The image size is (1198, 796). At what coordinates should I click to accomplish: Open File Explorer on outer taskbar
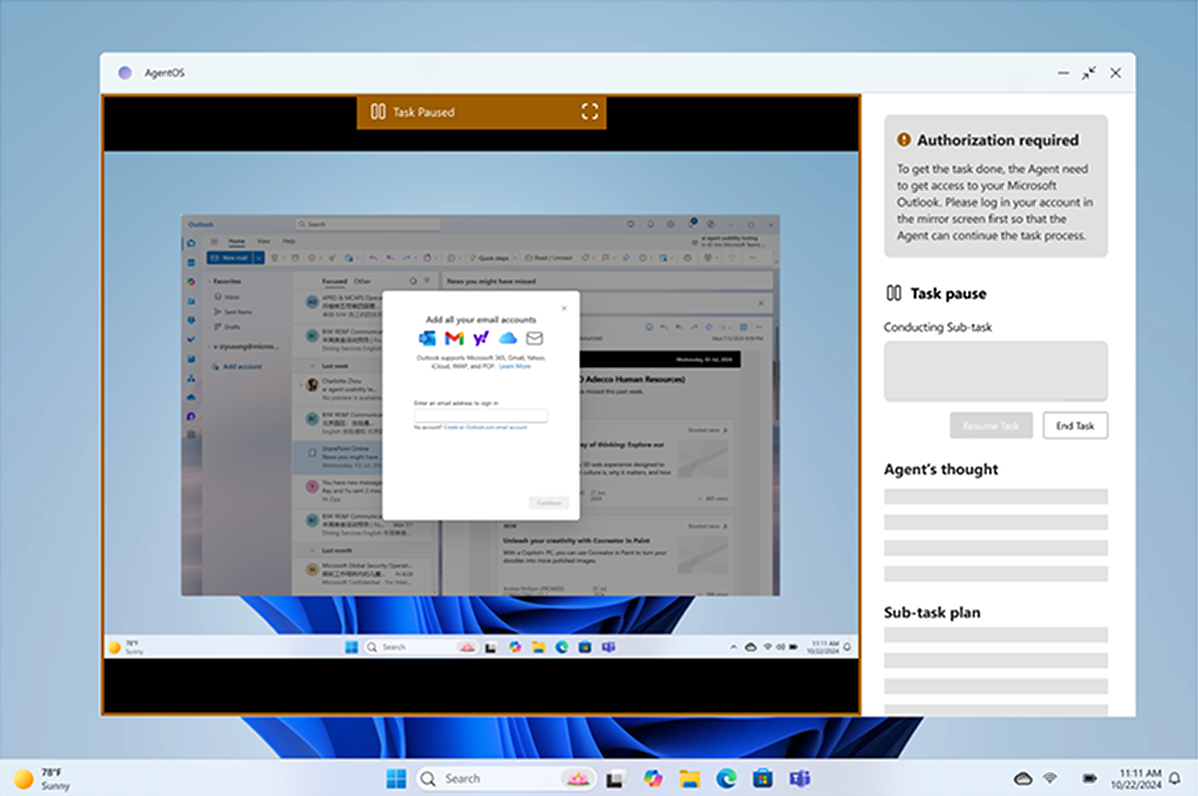point(689,778)
